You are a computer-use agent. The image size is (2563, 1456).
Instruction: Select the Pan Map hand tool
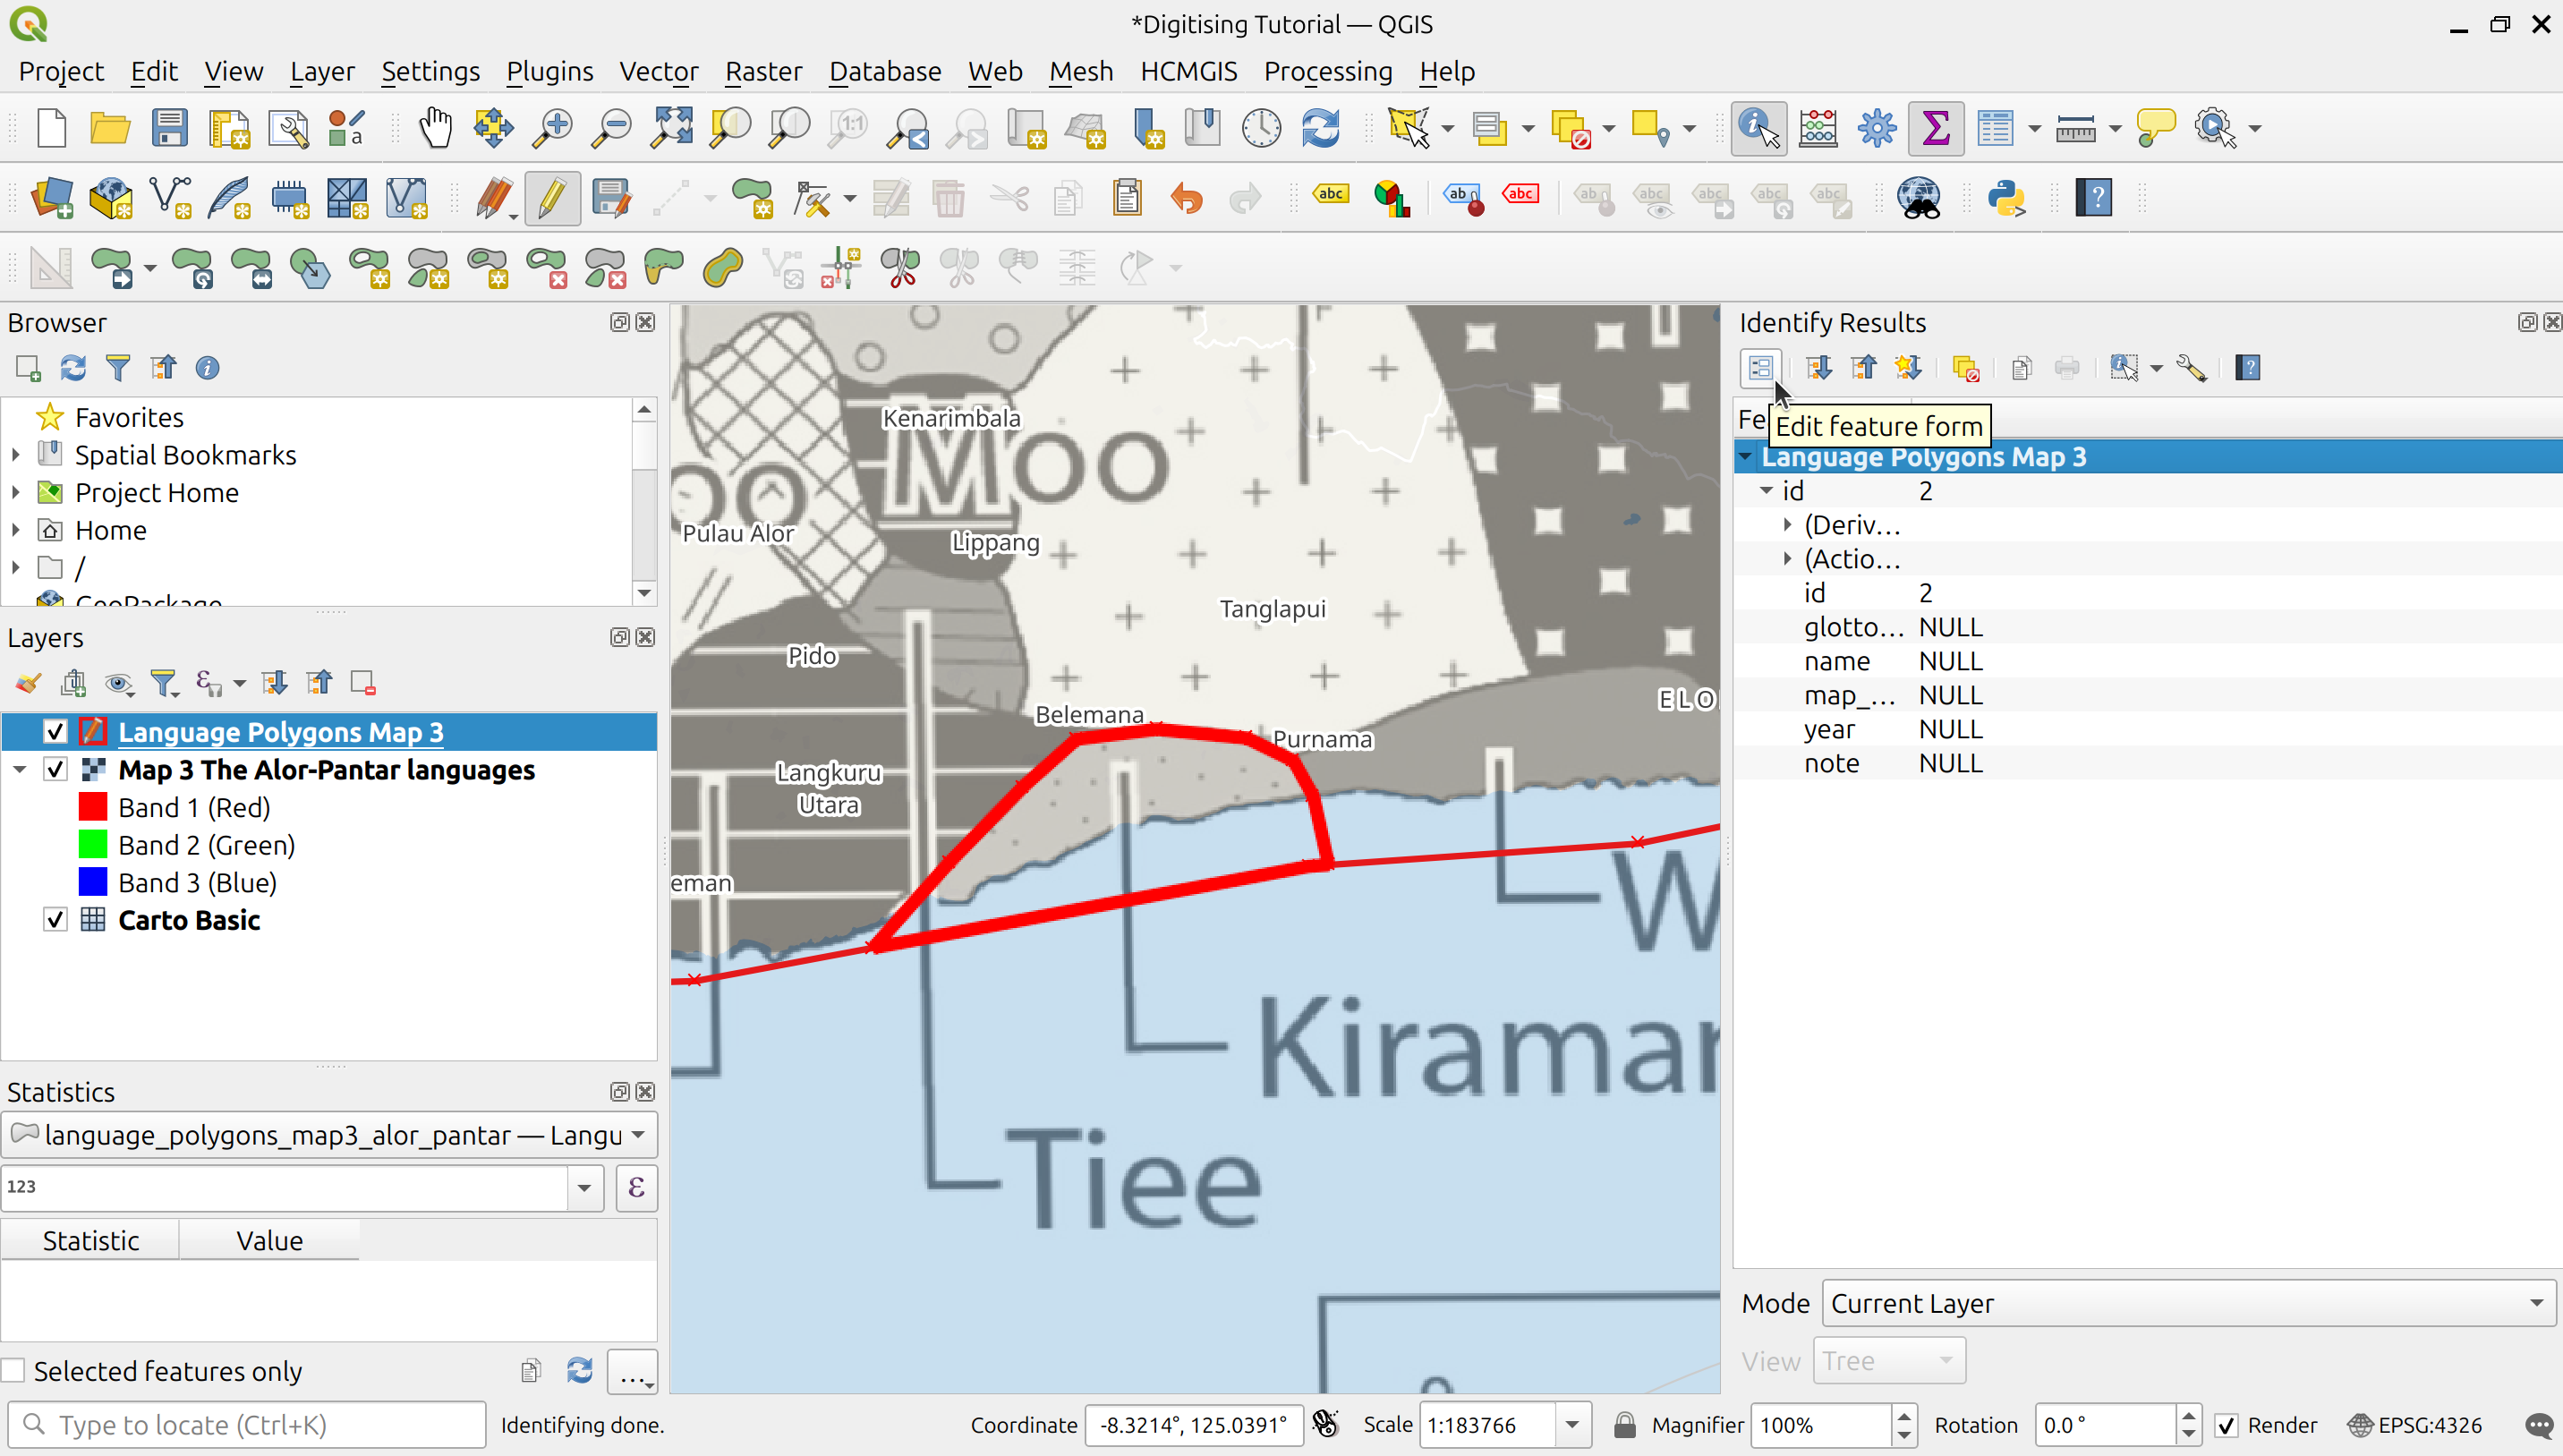pos(435,128)
